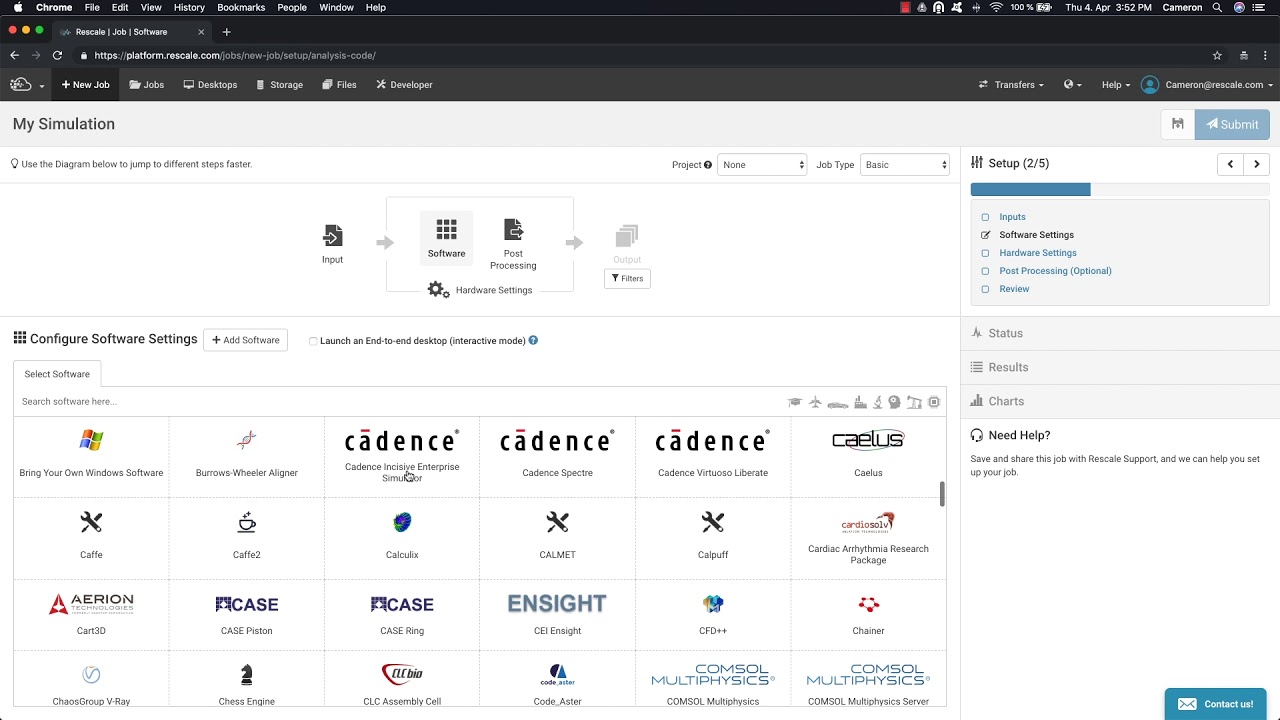Toggle Software Settings step checkbox
Screen dimensions: 1280x720
click(x=985, y=235)
